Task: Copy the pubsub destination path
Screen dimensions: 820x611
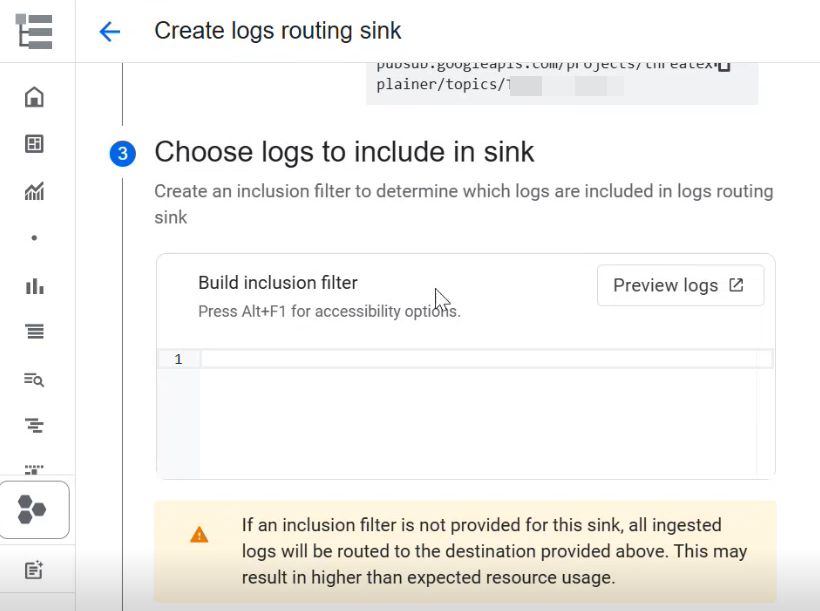Action: coord(724,66)
